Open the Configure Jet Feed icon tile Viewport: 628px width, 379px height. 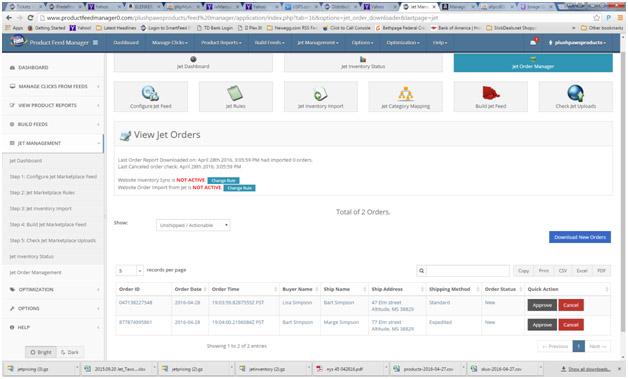151,97
